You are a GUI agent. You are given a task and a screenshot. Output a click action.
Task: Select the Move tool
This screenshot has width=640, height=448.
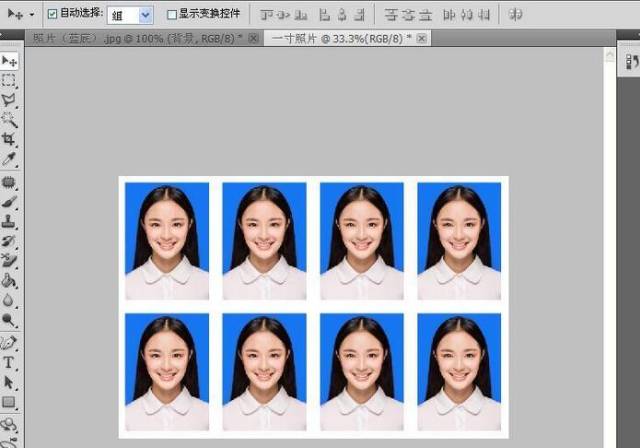click(10, 62)
